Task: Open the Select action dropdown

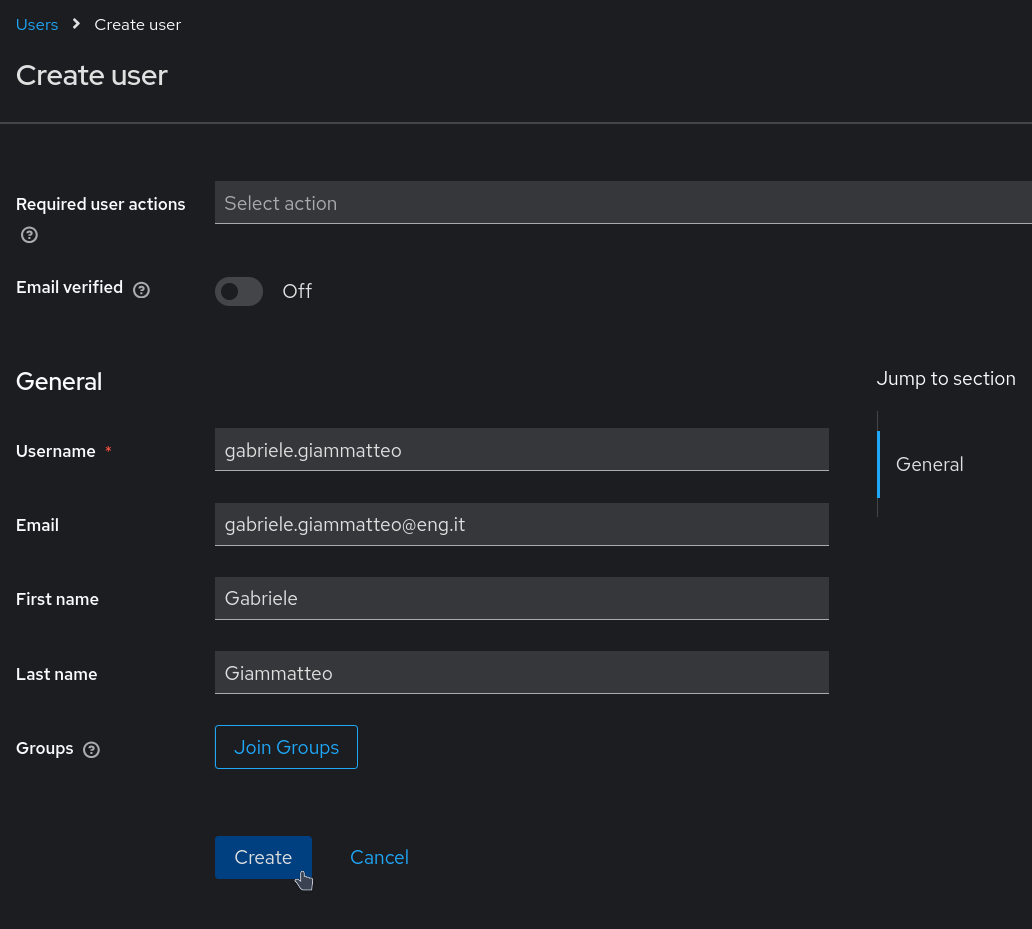Action: pyautogui.click(x=623, y=203)
